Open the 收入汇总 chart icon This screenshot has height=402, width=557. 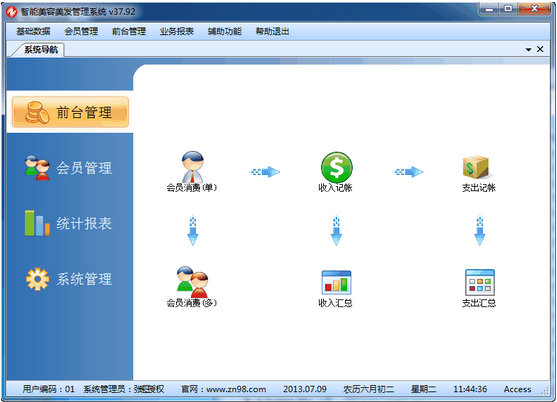(336, 282)
